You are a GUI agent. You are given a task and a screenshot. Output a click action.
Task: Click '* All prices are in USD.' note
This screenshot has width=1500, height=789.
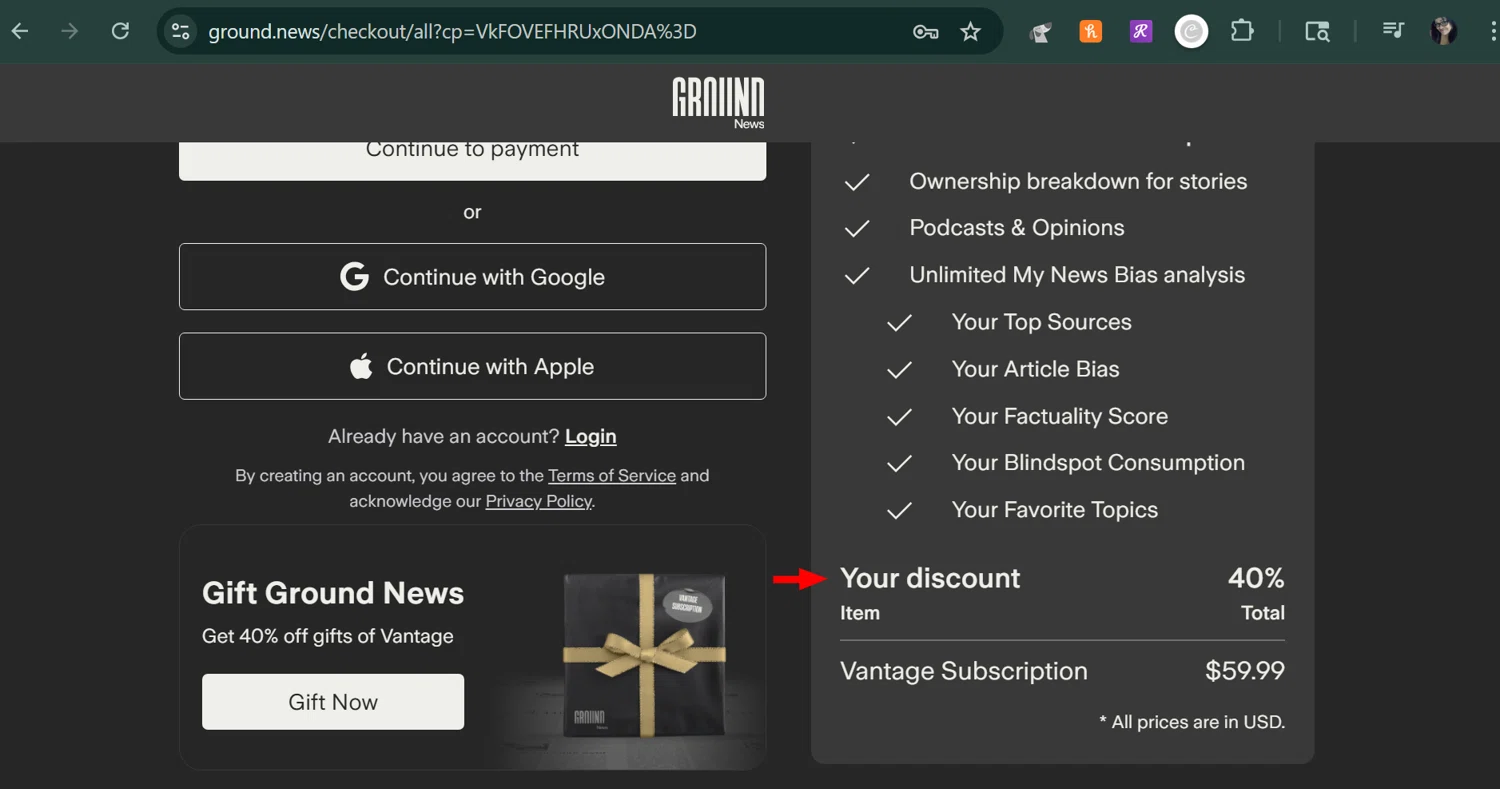[x=1192, y=722]
